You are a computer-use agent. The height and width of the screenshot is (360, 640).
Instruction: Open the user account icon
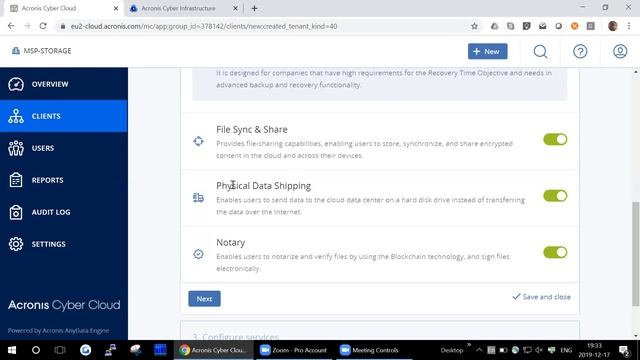pyautogui.click(x=620, y=51)
